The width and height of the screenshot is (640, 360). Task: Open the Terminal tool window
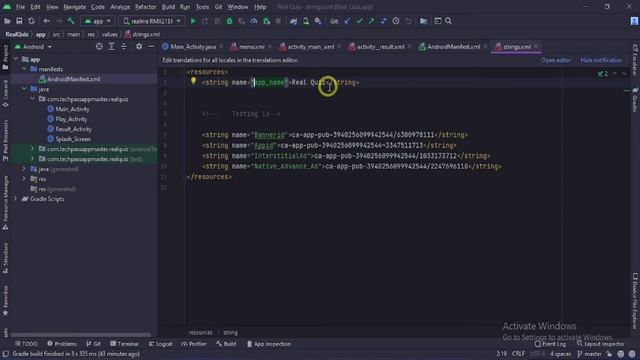(124, 344)
